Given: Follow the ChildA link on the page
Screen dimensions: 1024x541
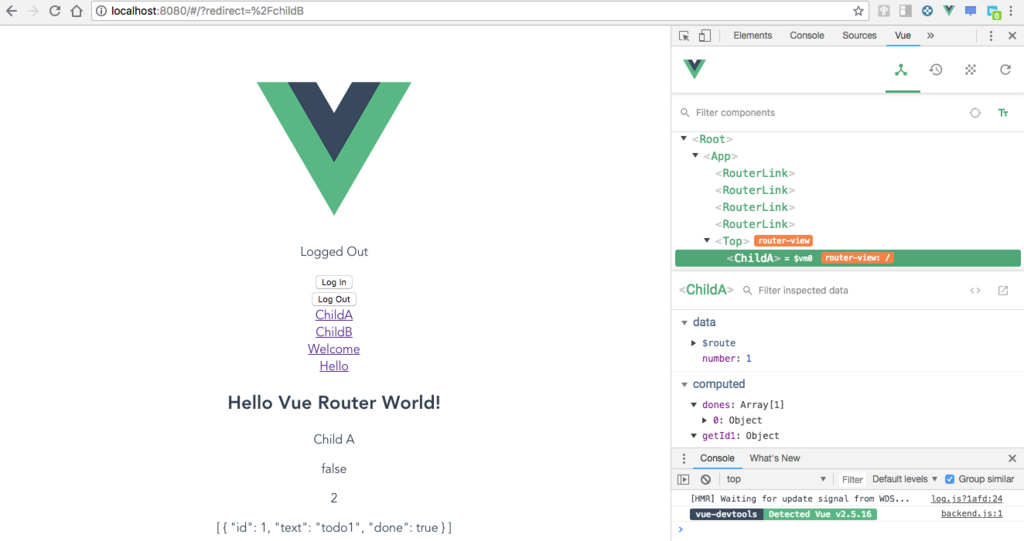Looking at the screenshot, I should tap(334, 315).
